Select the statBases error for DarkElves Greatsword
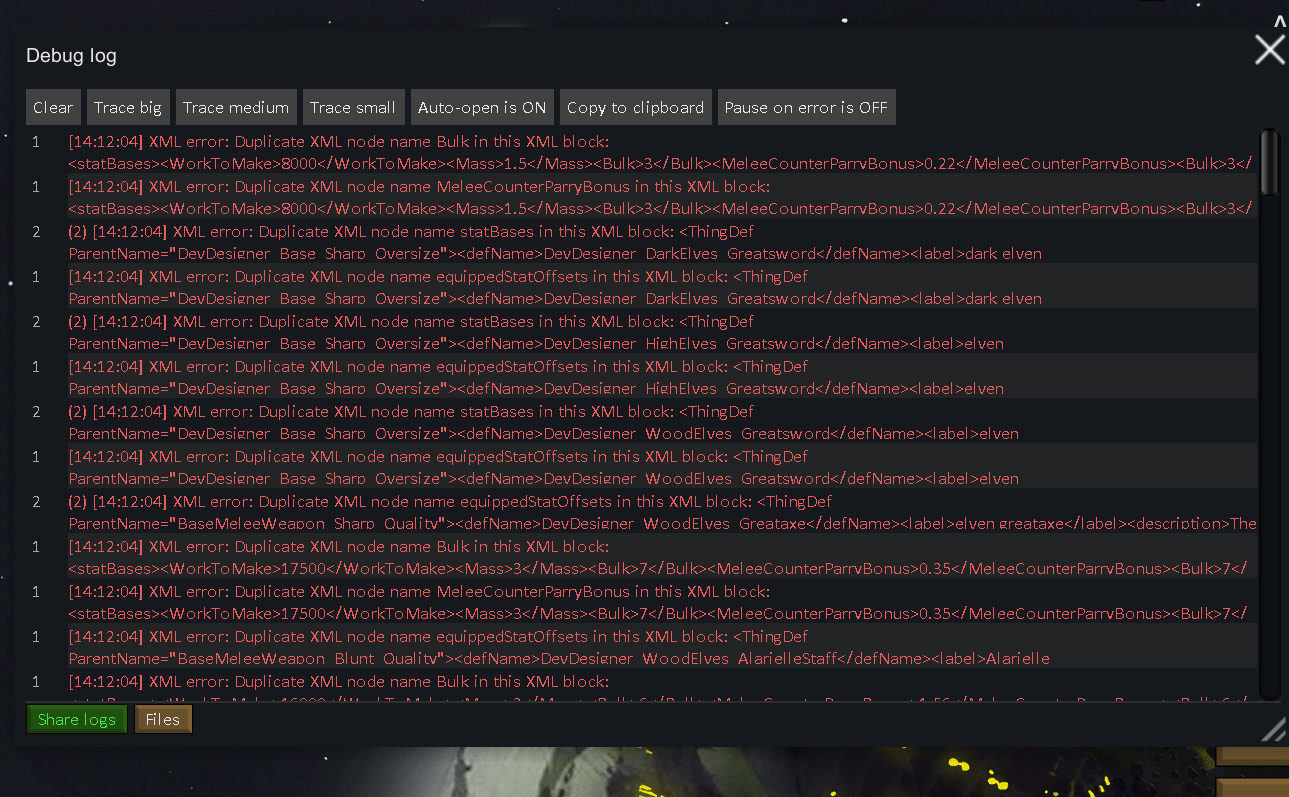Viewport: 1289px width, 797px height. pos(642,242)
